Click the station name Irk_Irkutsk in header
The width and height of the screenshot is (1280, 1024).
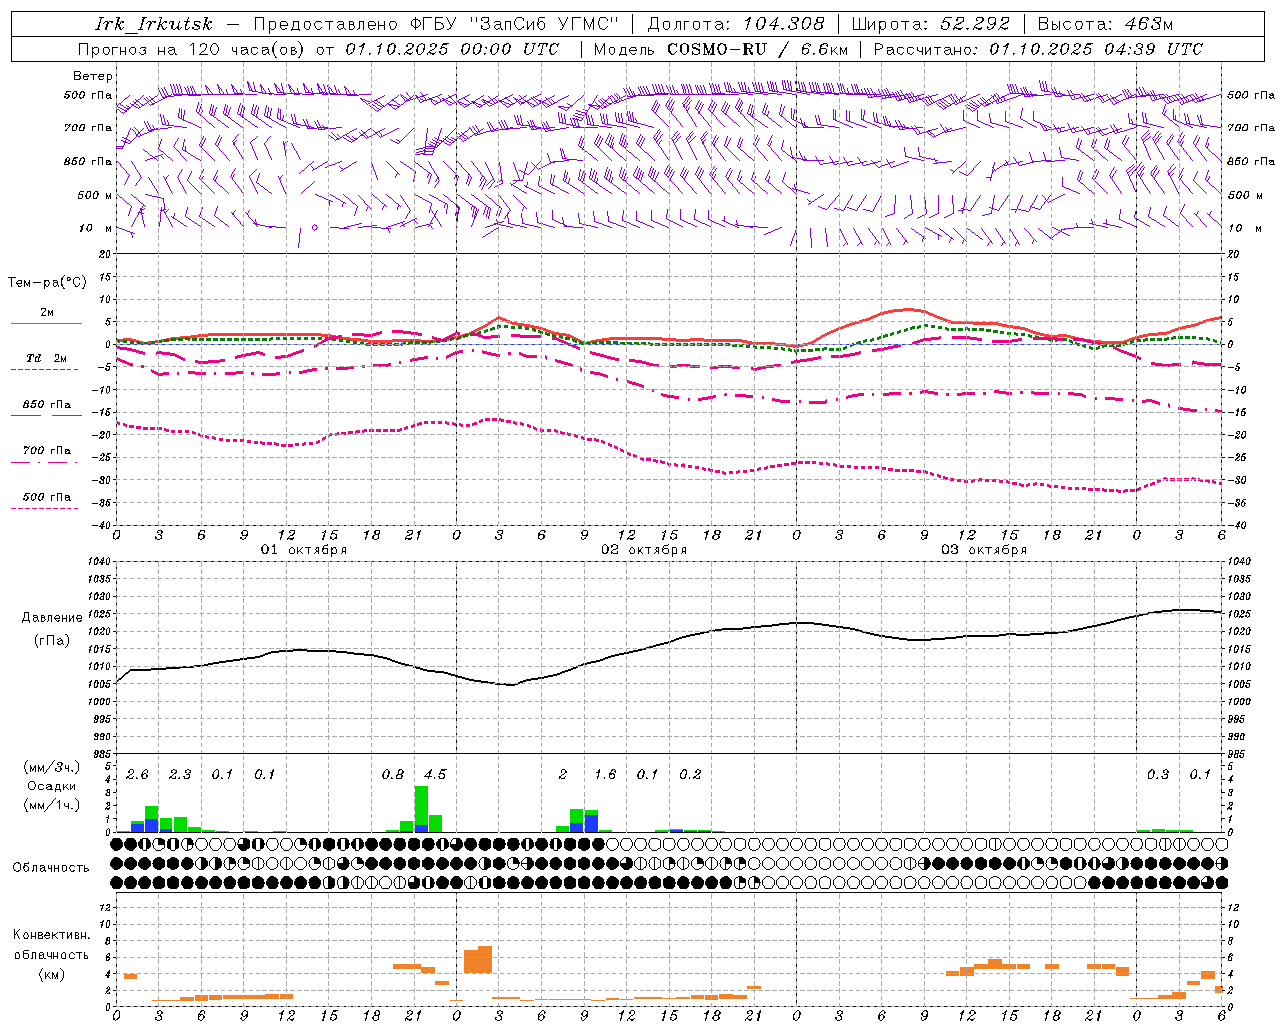[x=154, y=24]
